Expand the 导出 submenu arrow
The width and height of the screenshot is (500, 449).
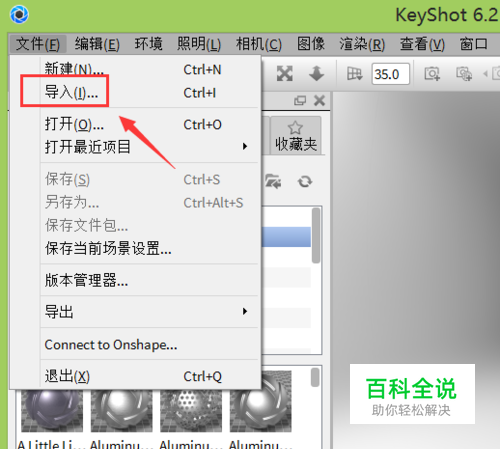245,311
